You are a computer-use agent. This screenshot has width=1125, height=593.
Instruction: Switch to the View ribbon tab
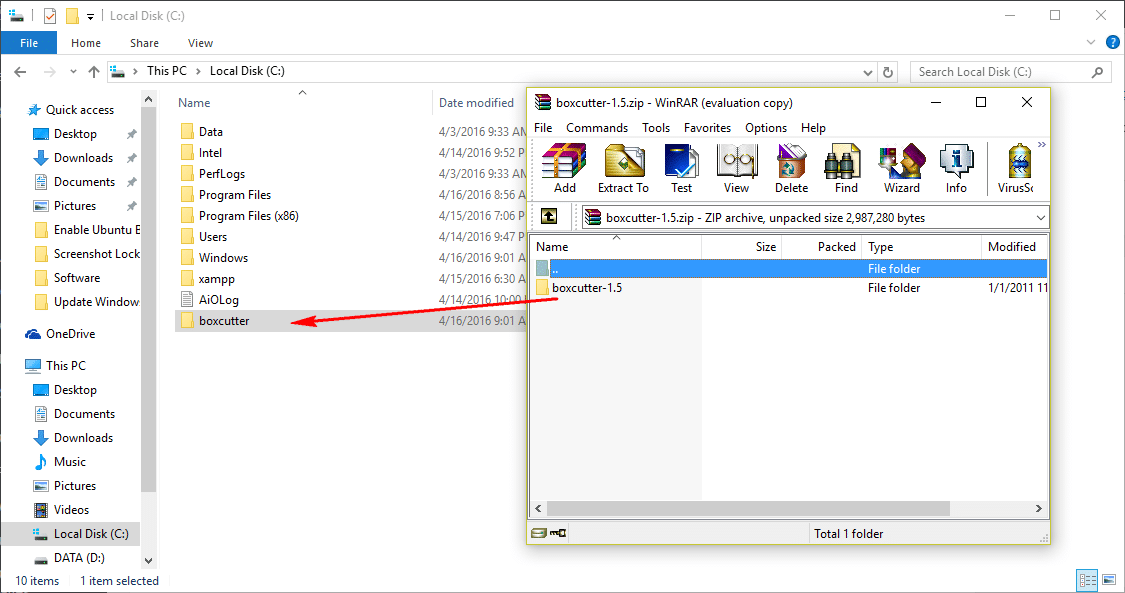(200, 43)
